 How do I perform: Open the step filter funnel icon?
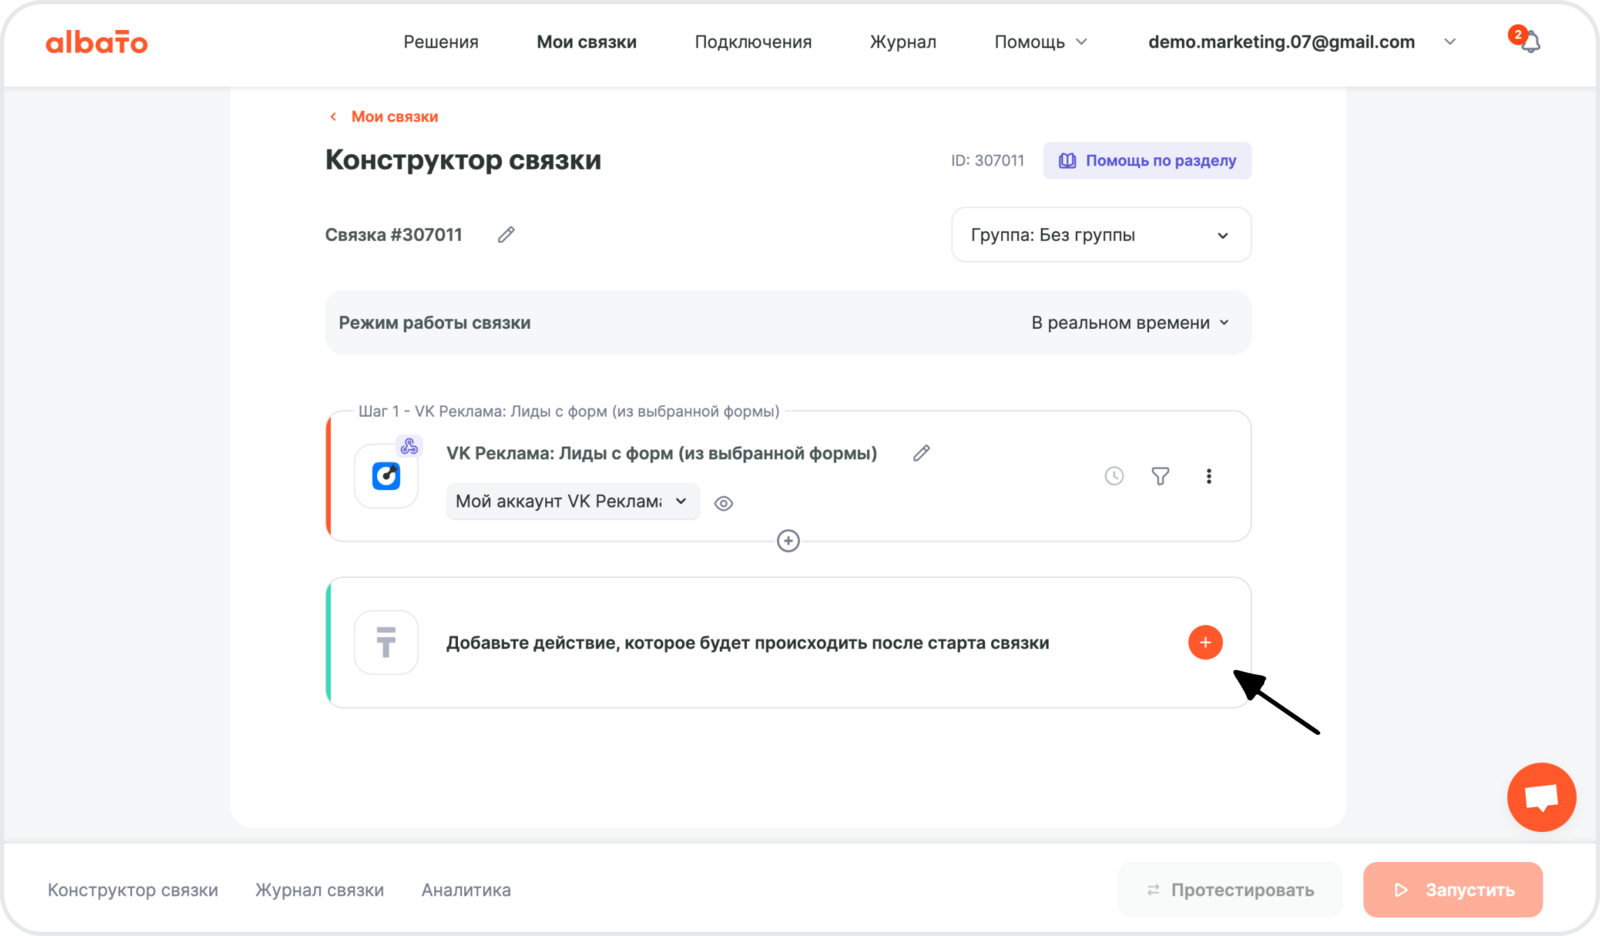(1160, 476)
